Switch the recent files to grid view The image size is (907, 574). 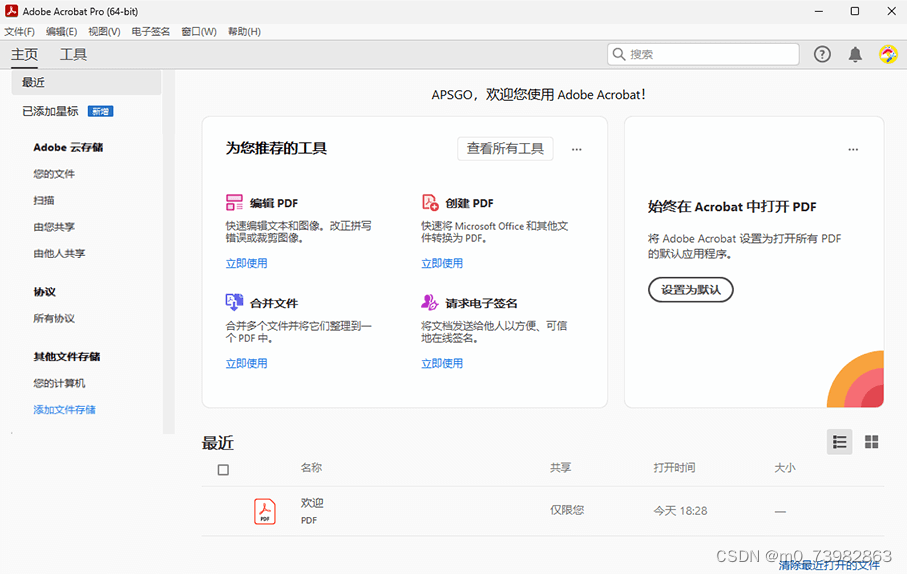point(871,442)
